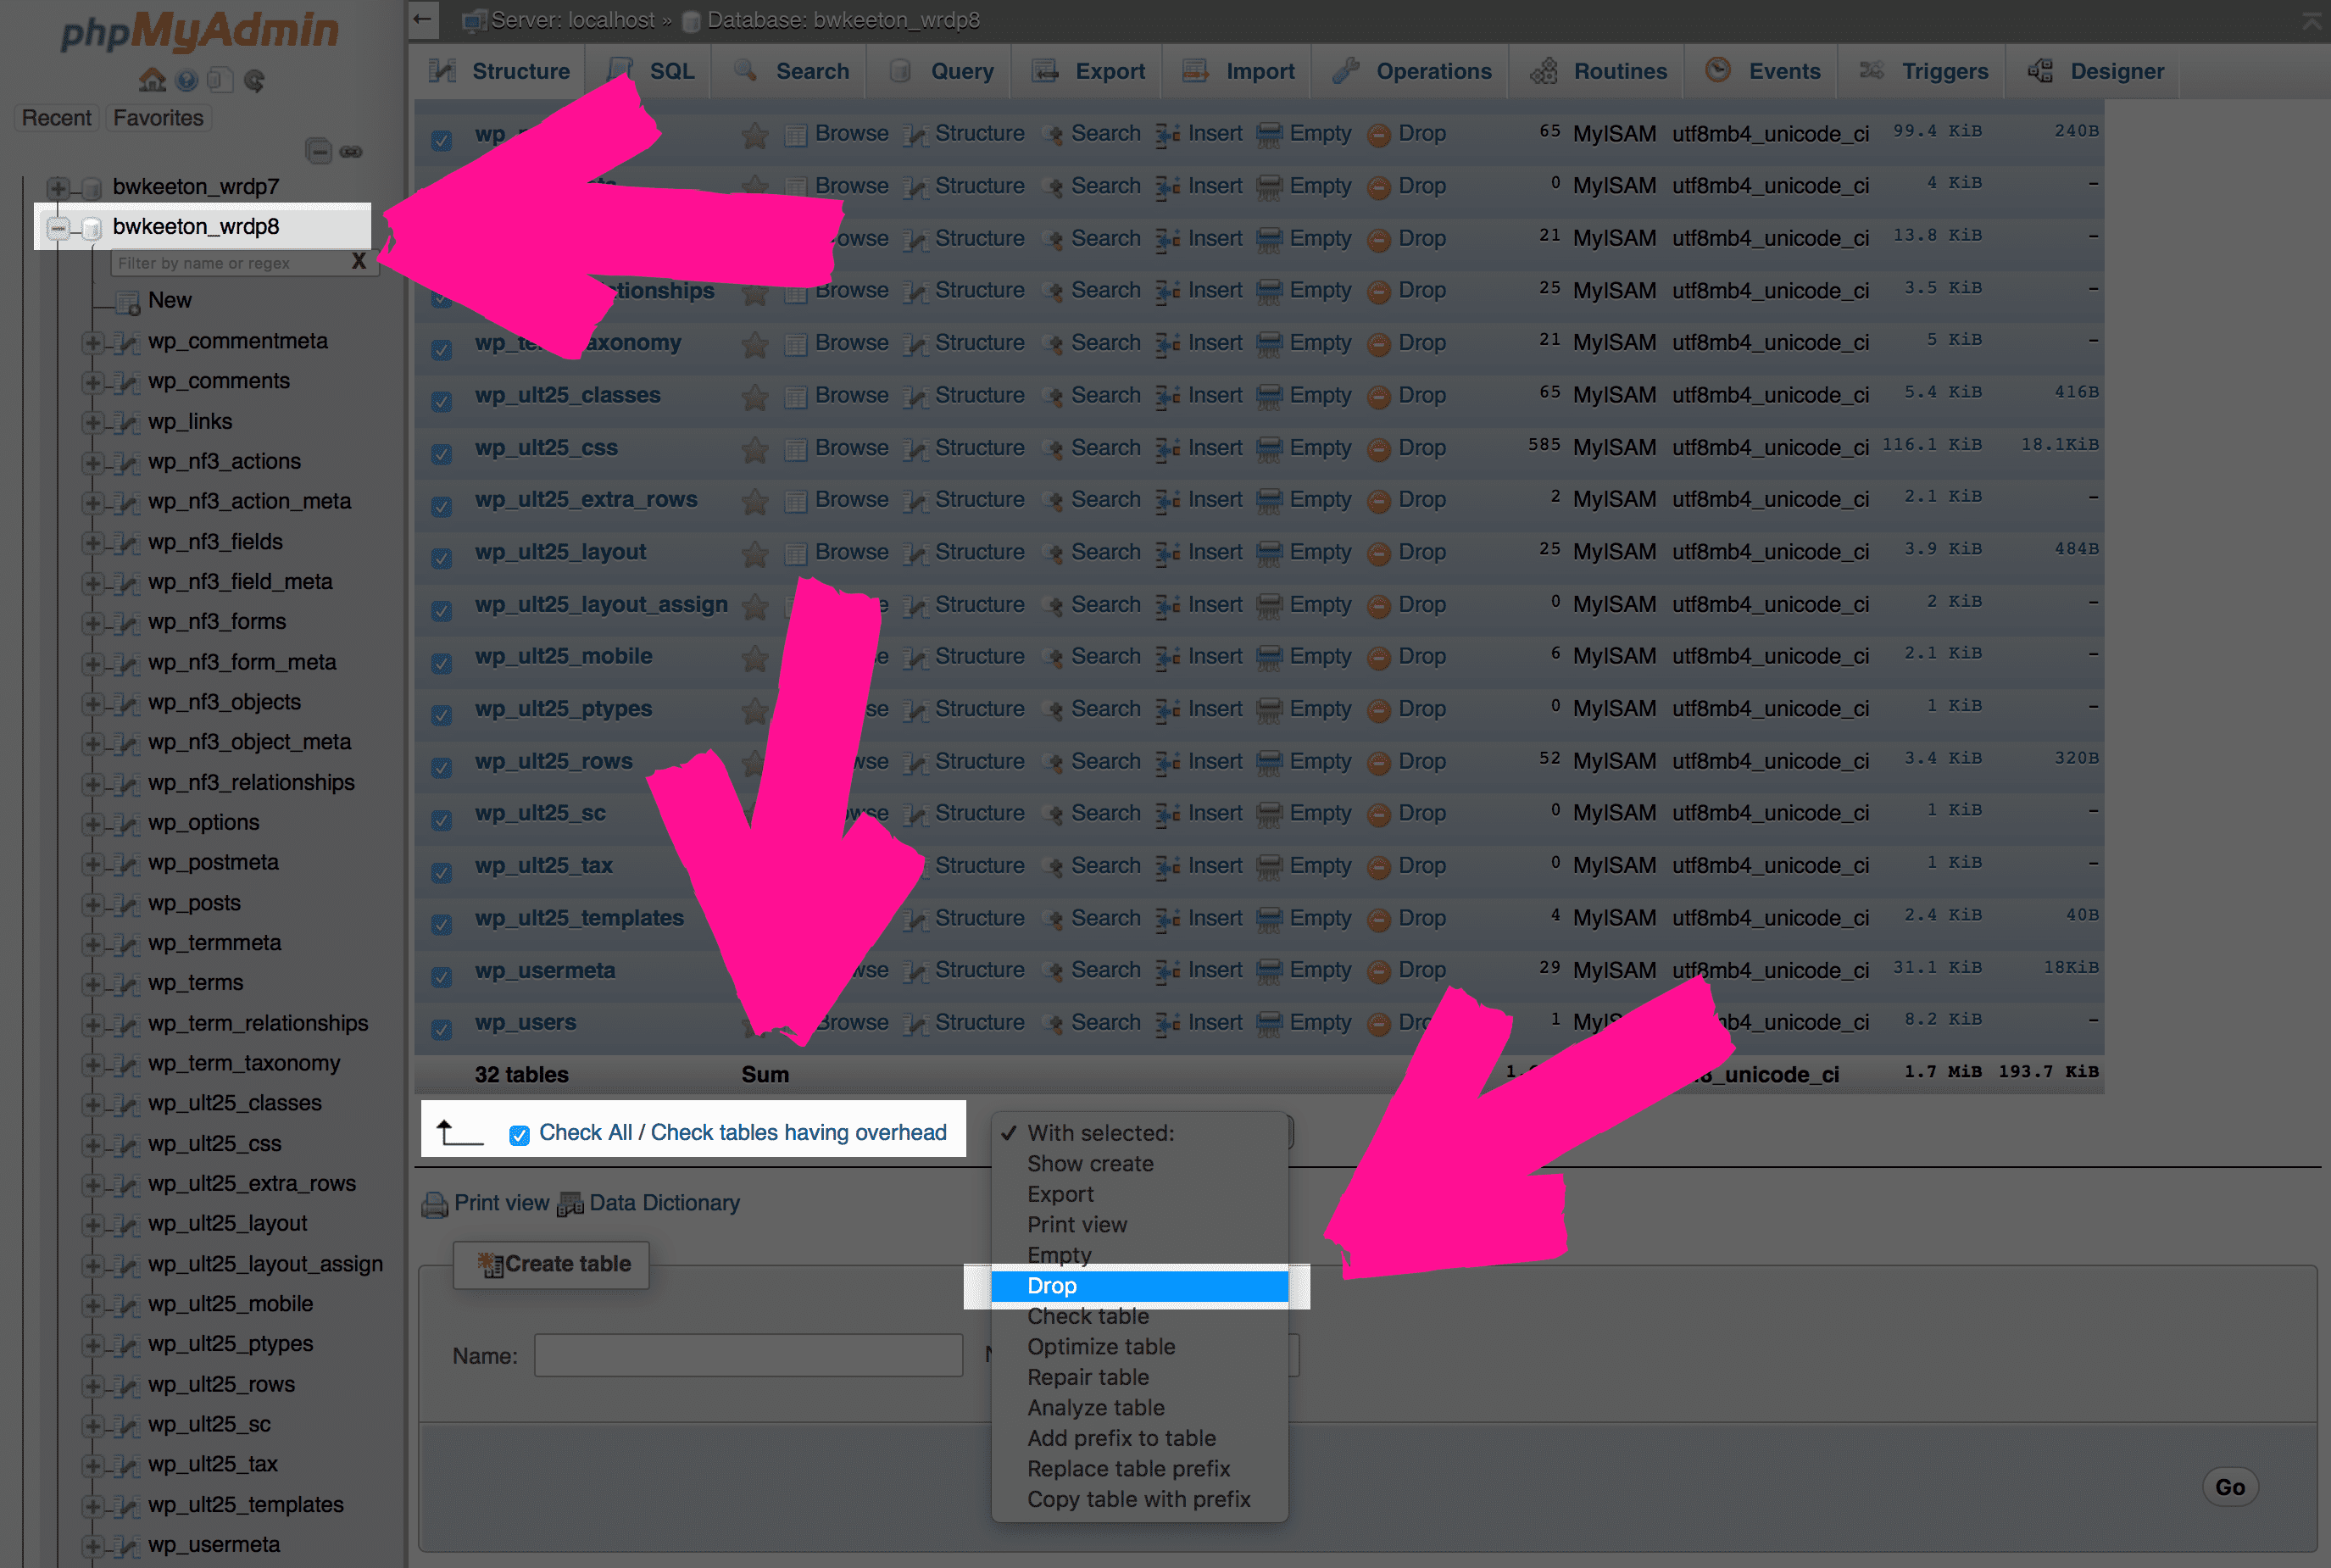Open the SQL tab icon
The width and height of the screenshot is (2331, 1568).
620,70
